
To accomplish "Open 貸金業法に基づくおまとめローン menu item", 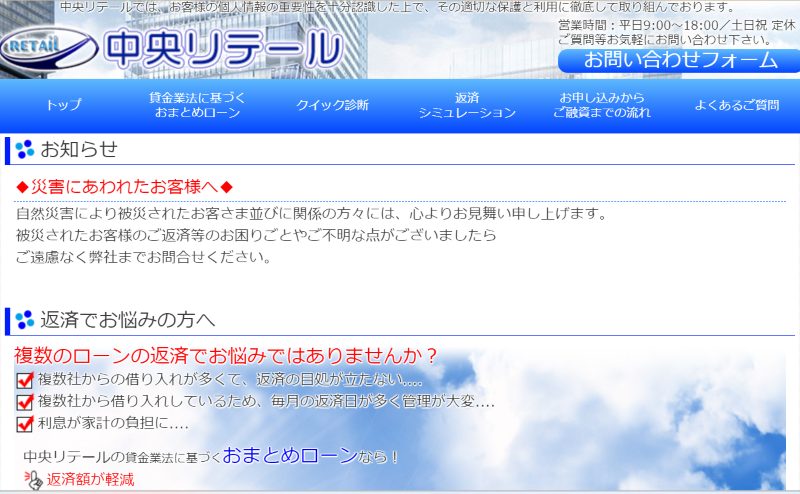I will click(197, 105).
